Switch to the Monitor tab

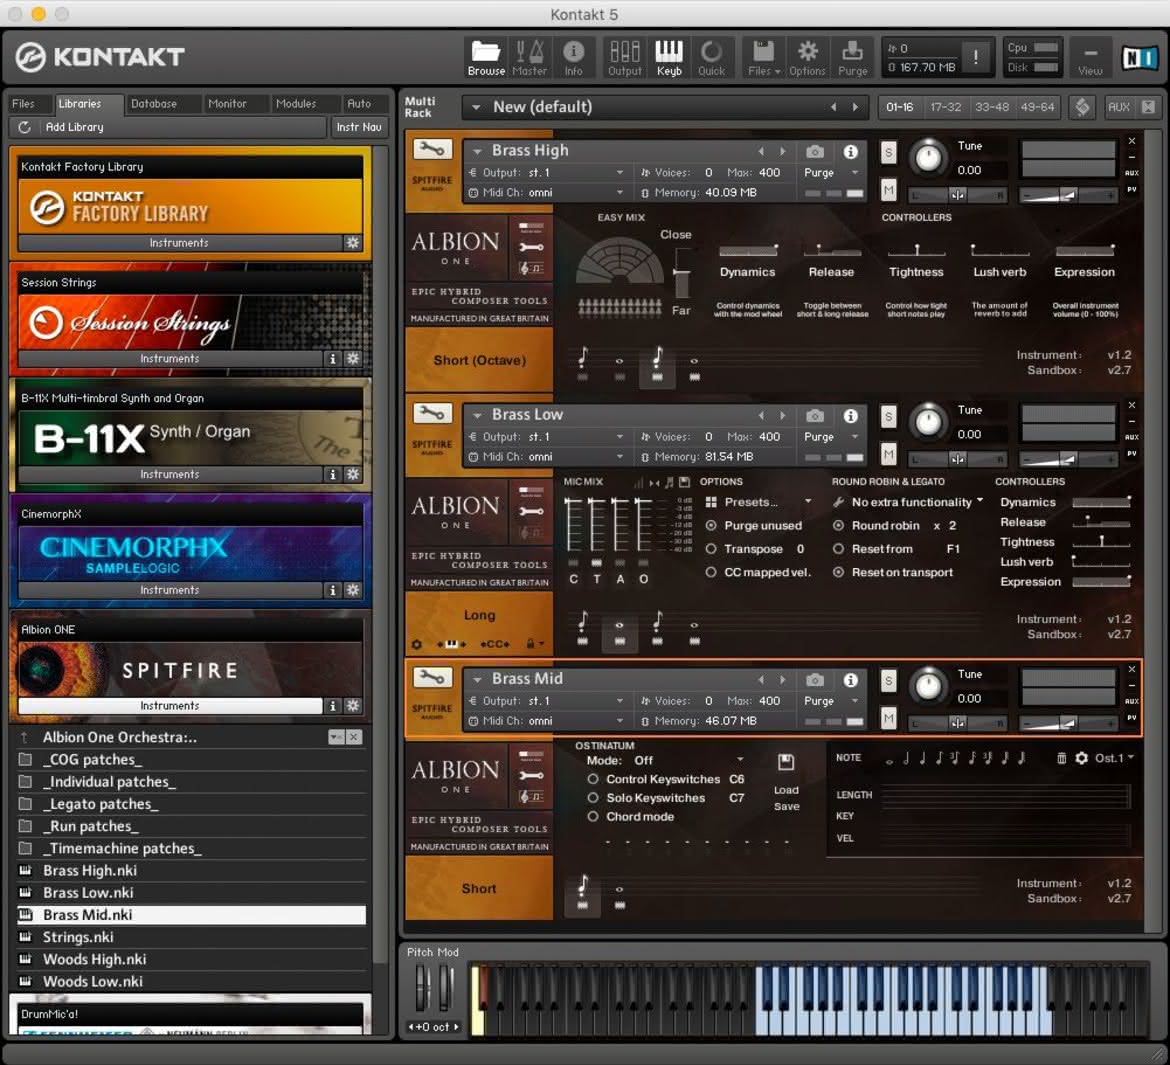coord(227,104)
